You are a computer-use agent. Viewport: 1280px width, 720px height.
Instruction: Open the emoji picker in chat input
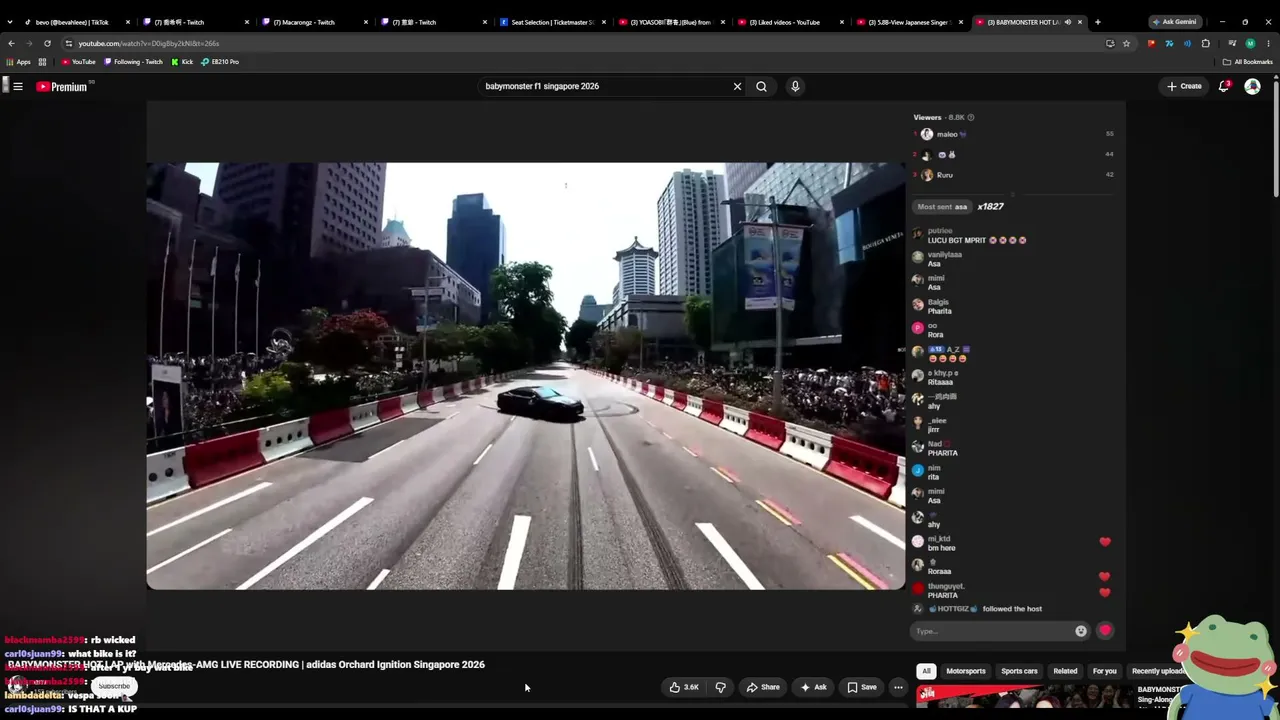[x=1081, y=631]
